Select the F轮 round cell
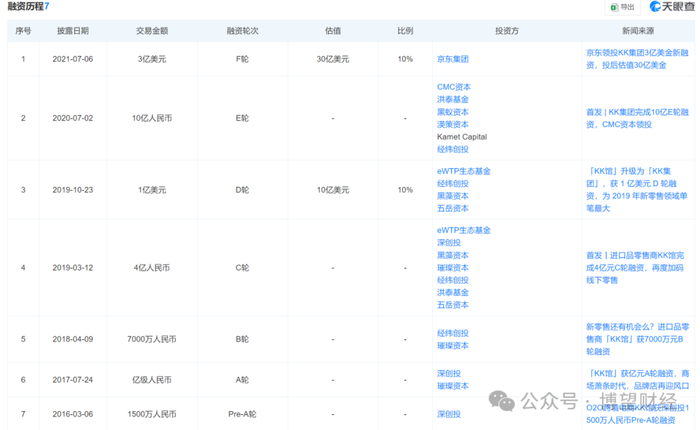The image size is (700, 430). [242, 59]
